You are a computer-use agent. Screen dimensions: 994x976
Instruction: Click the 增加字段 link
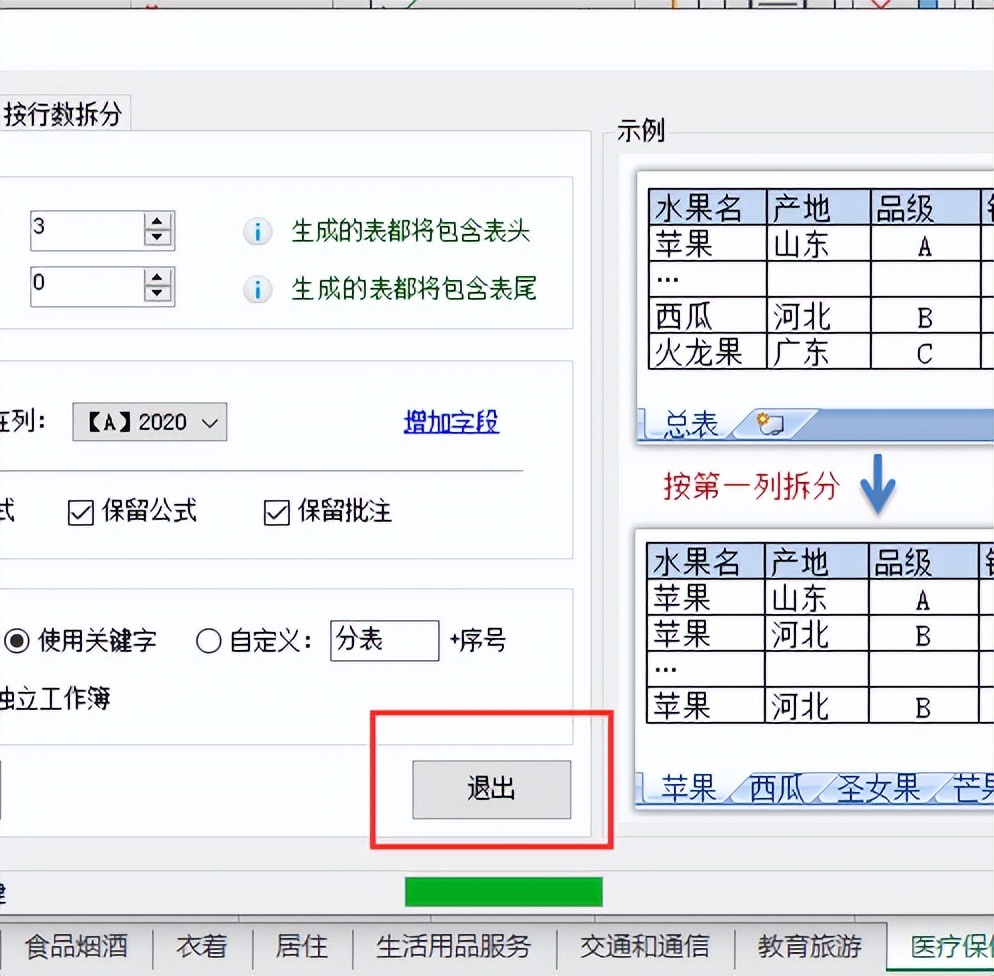pos(450,422)
